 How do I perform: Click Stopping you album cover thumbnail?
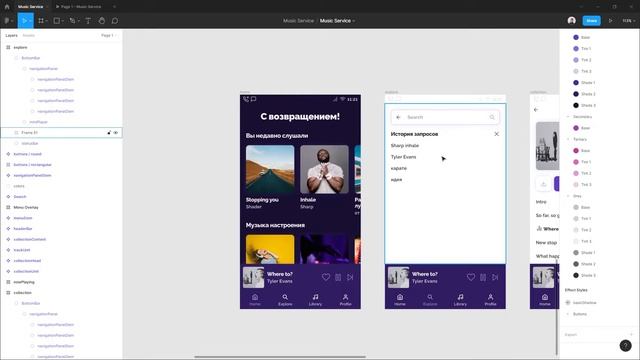(x=270, y=169)
